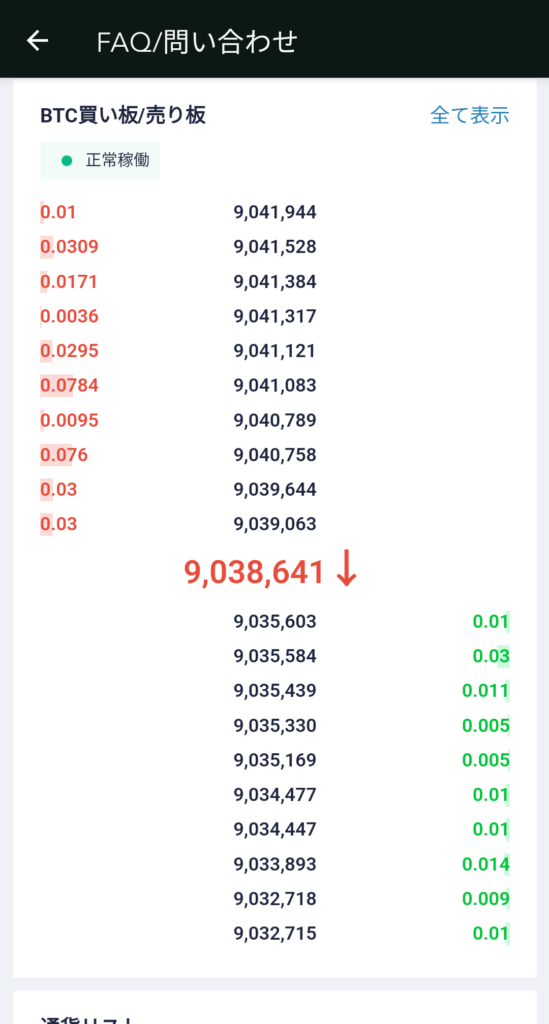Click the green status dot indicator

[66, 161]
